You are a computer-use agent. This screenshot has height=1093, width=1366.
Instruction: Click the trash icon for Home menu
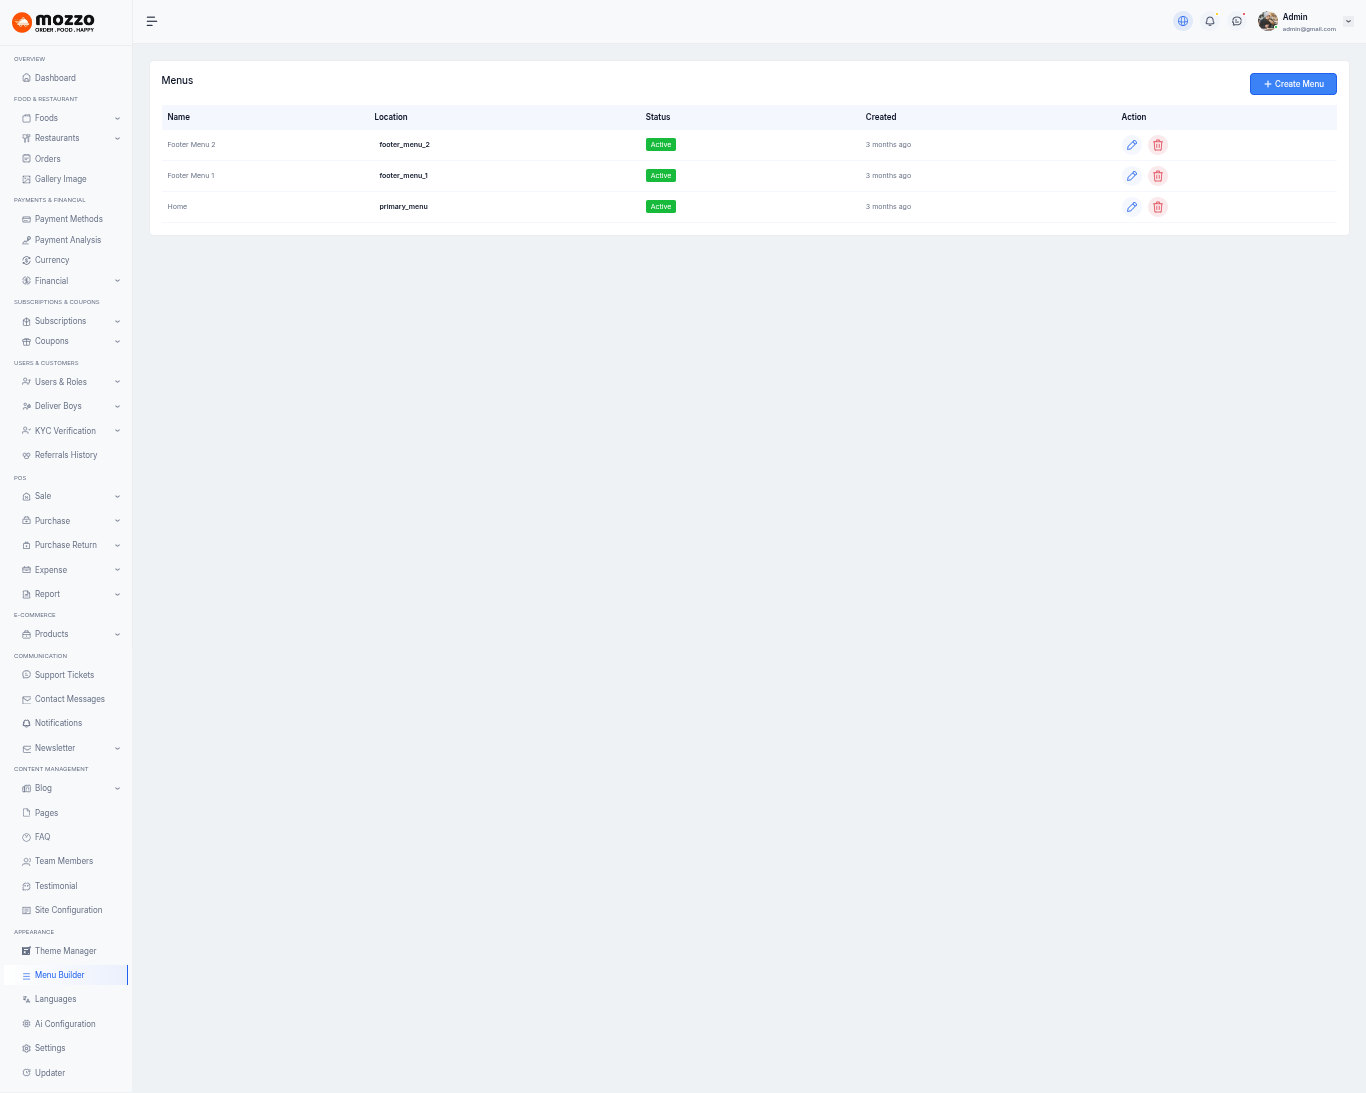pos(1158,207)
